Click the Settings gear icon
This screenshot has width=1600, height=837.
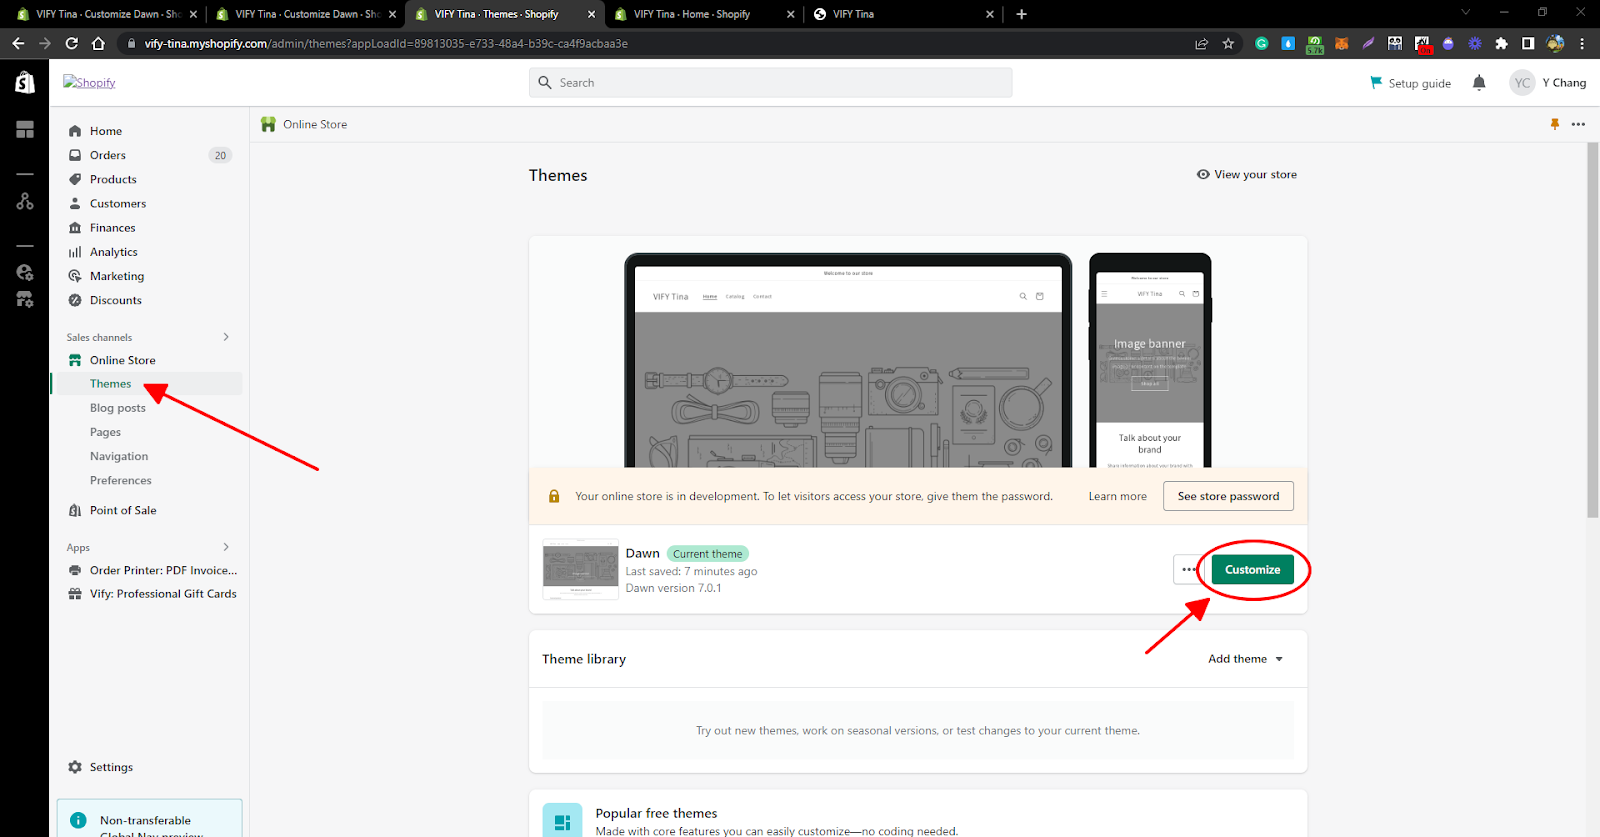75,767
